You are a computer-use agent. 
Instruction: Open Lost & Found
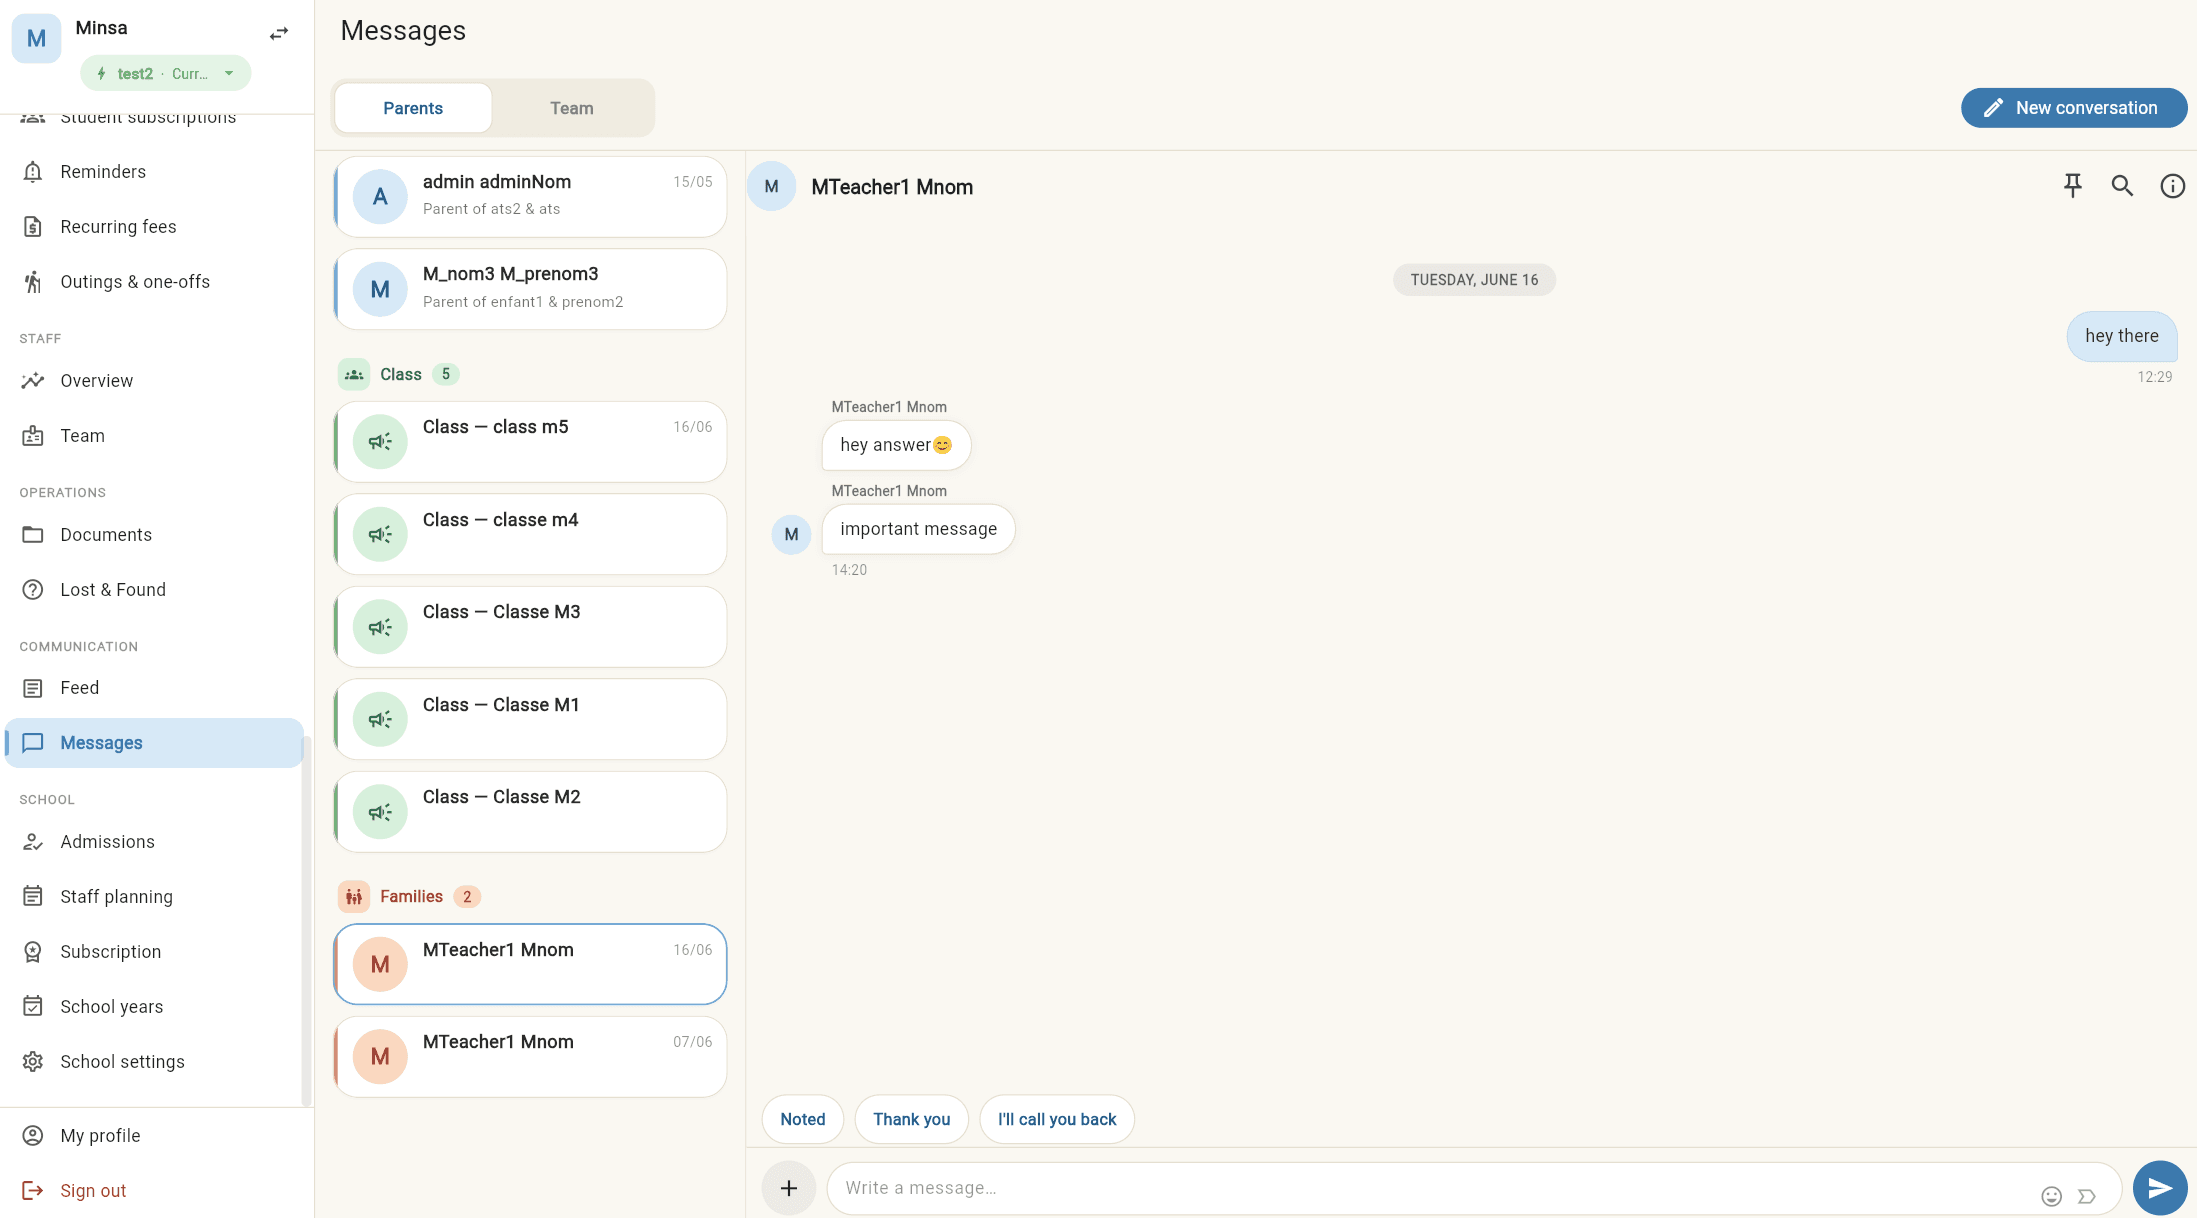tap(154, 590)
